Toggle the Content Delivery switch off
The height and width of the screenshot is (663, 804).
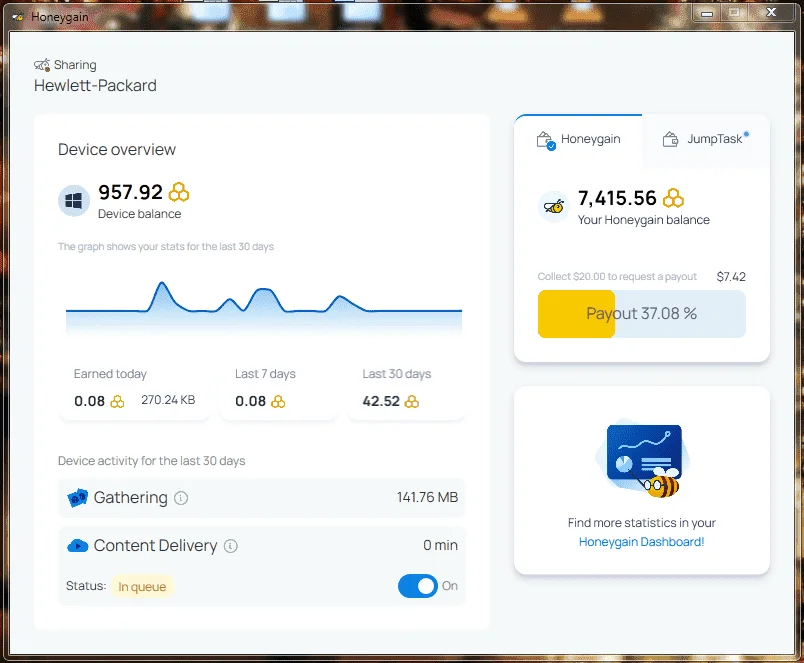(418, 586)
